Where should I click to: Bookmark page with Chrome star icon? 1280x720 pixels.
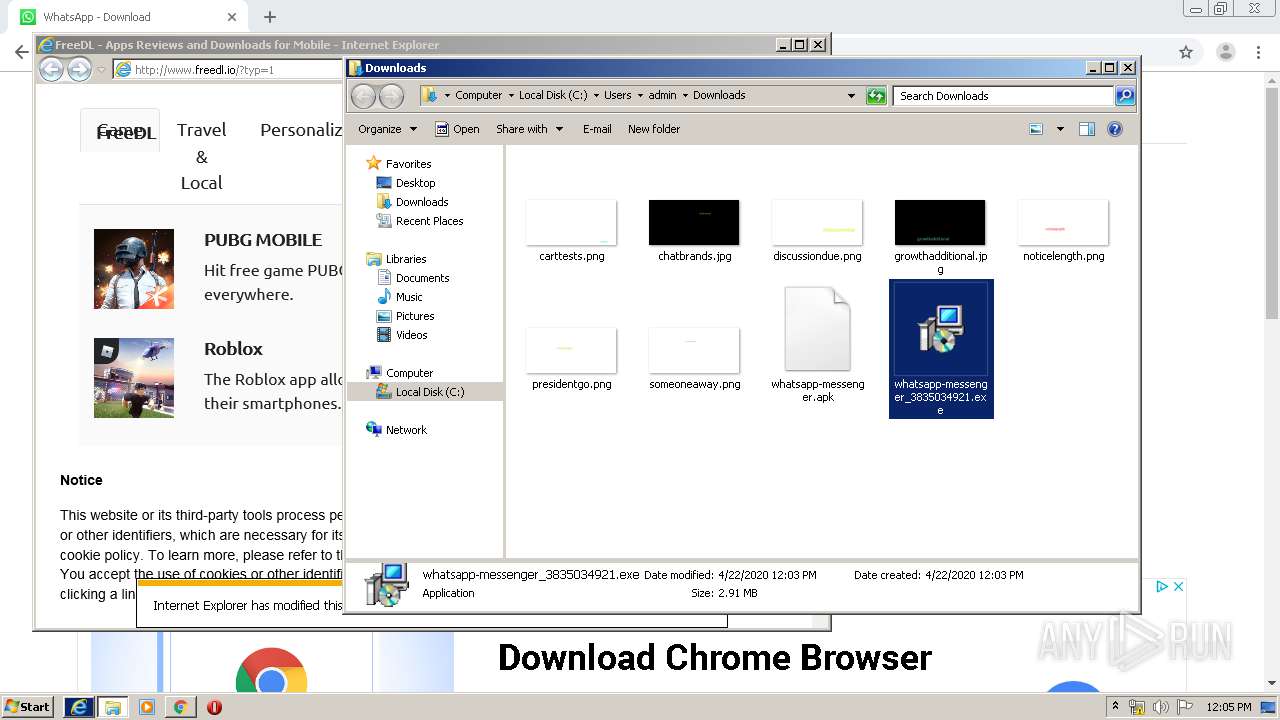1186,52
